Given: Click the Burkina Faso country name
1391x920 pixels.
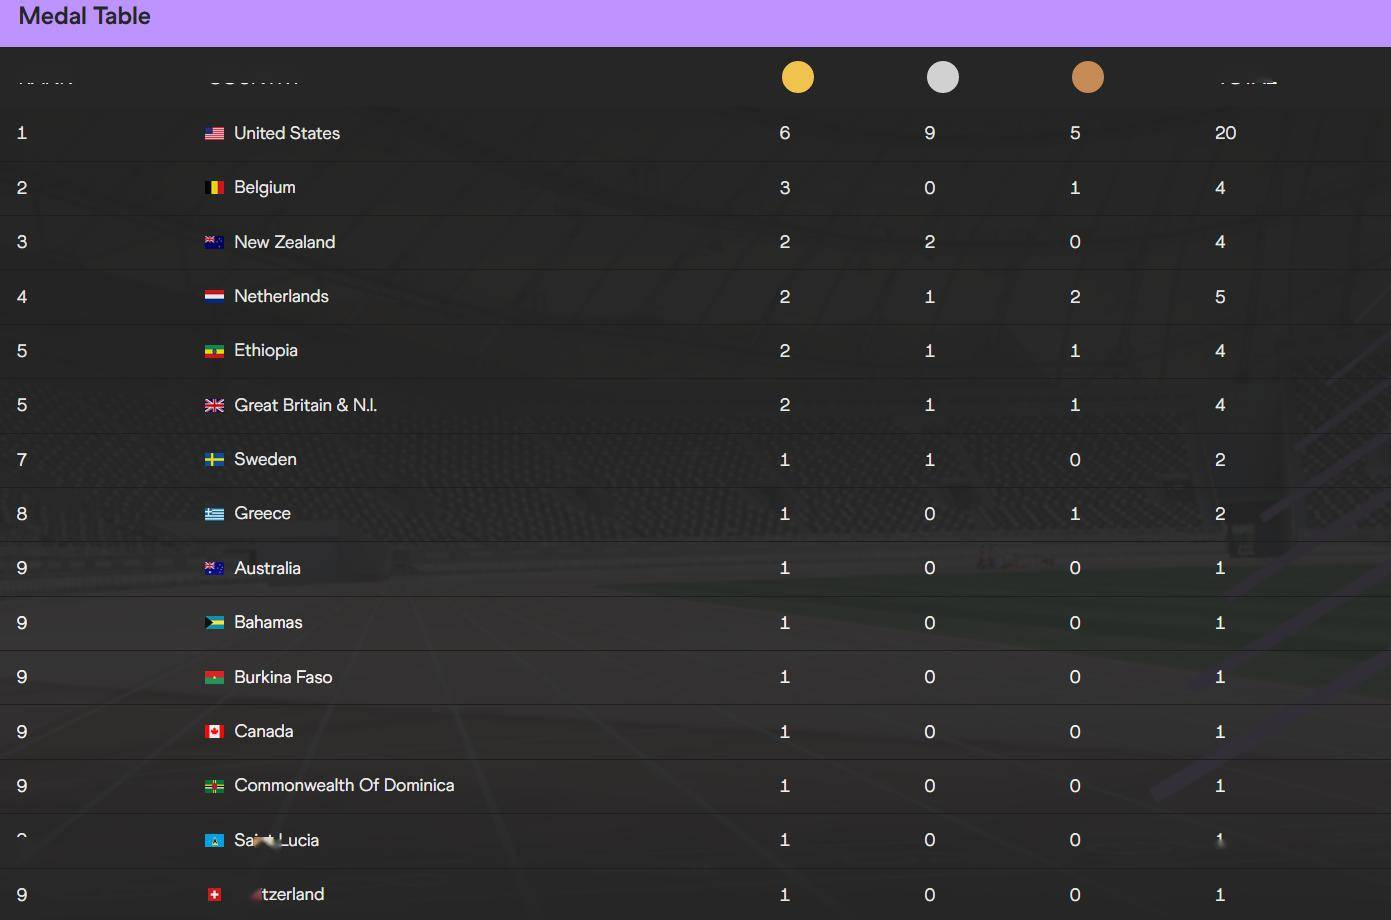Looking at the screenshot, I should (283, 677).
